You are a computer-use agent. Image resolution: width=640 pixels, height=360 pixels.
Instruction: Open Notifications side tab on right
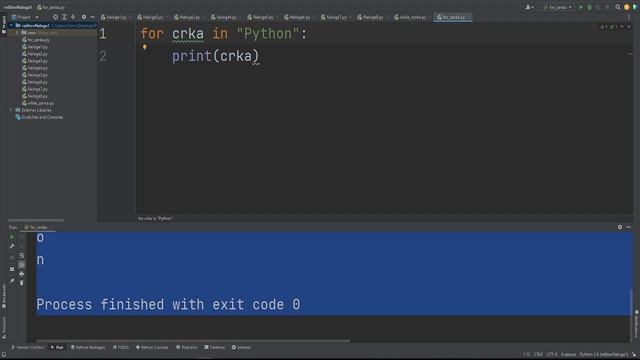pyautogui.click(x=636, y=323)
